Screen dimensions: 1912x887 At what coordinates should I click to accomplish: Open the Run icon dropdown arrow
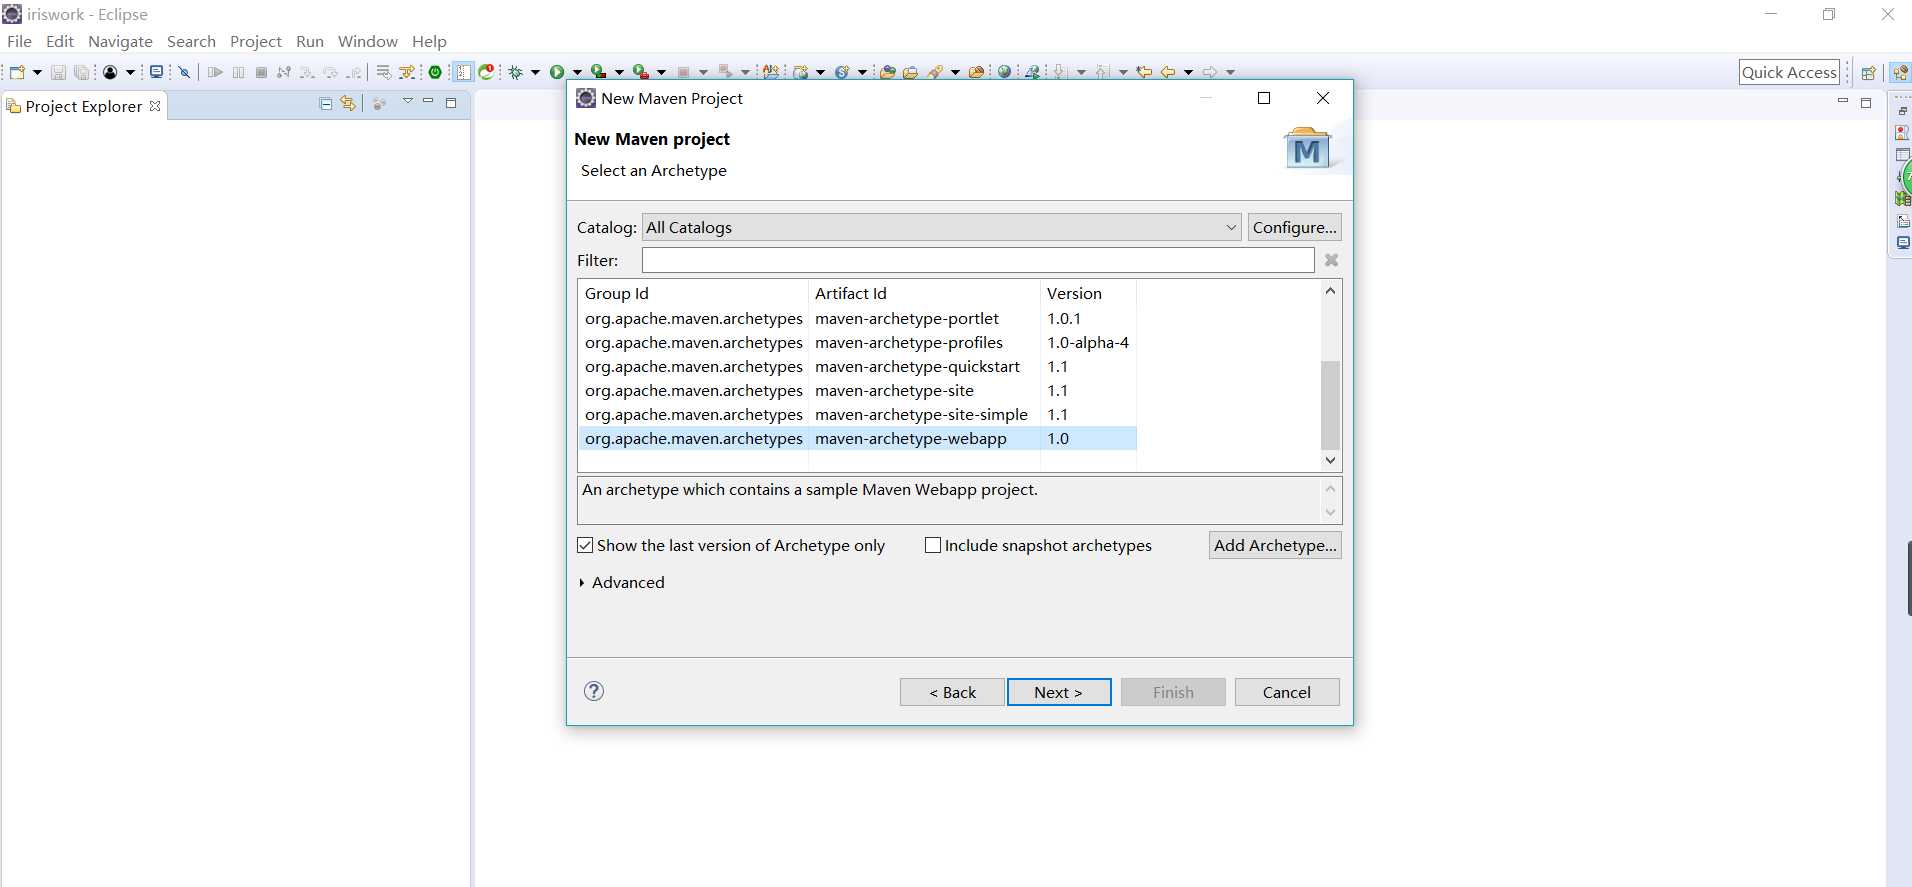[577, 72]
